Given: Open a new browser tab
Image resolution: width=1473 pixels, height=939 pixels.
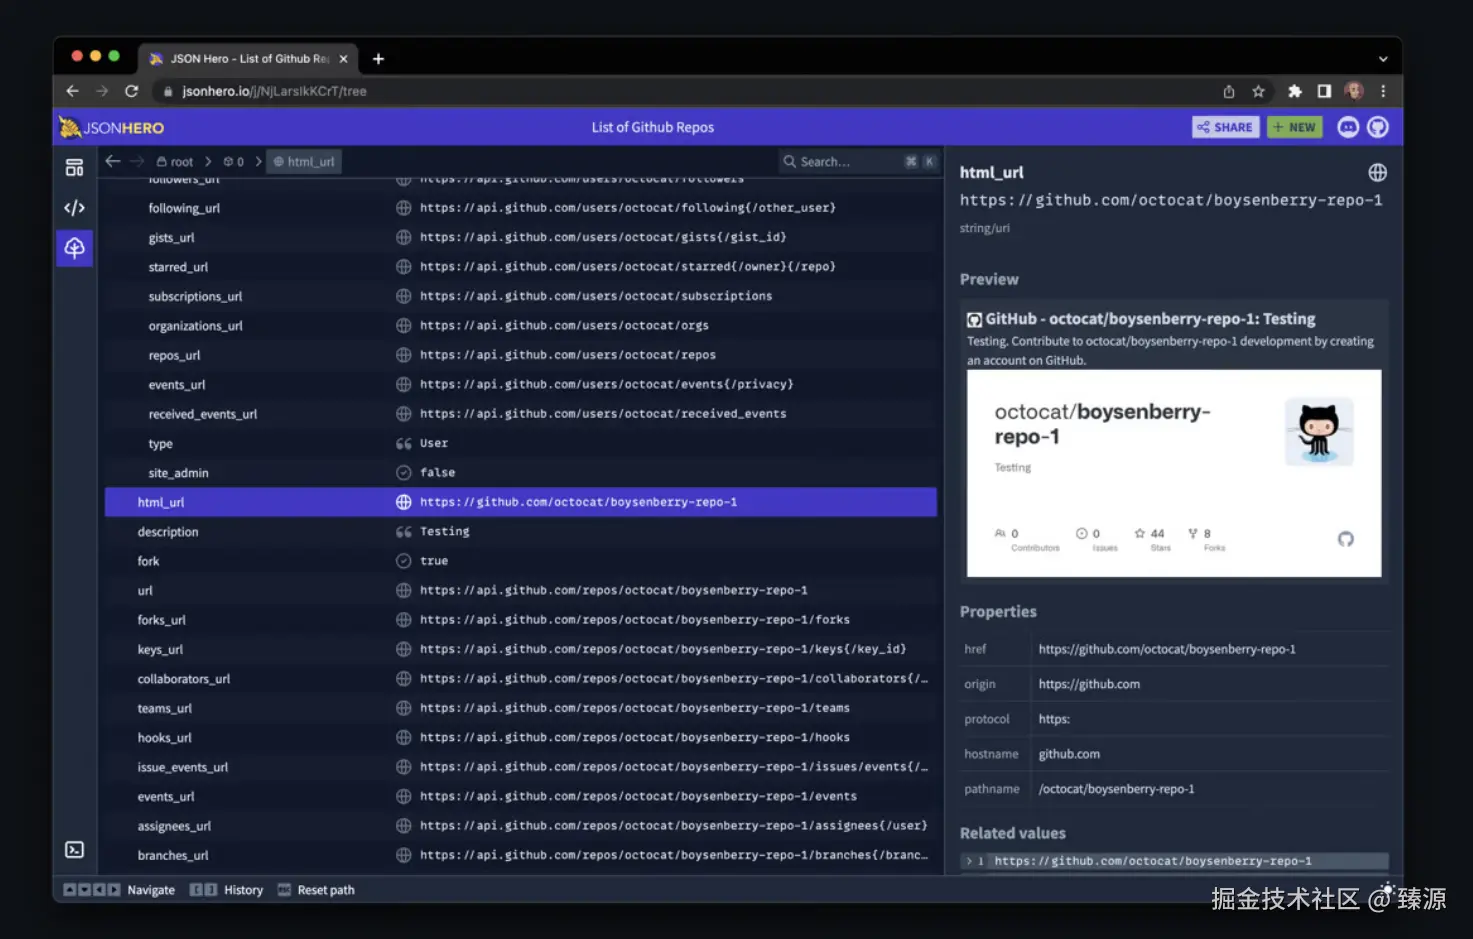Looking at the screenshot, I should click(378, 59).
